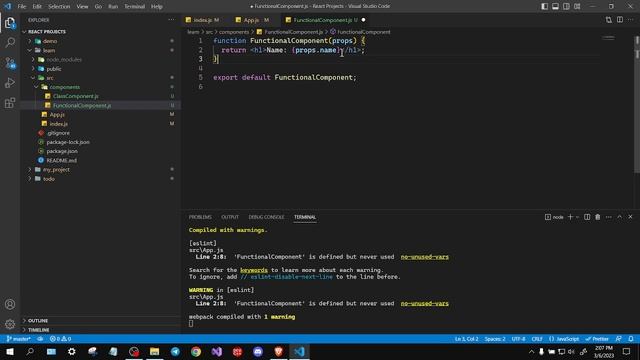Collapse the components folder
This screenshot has height=360, width=640.
(x=64, y=87)
